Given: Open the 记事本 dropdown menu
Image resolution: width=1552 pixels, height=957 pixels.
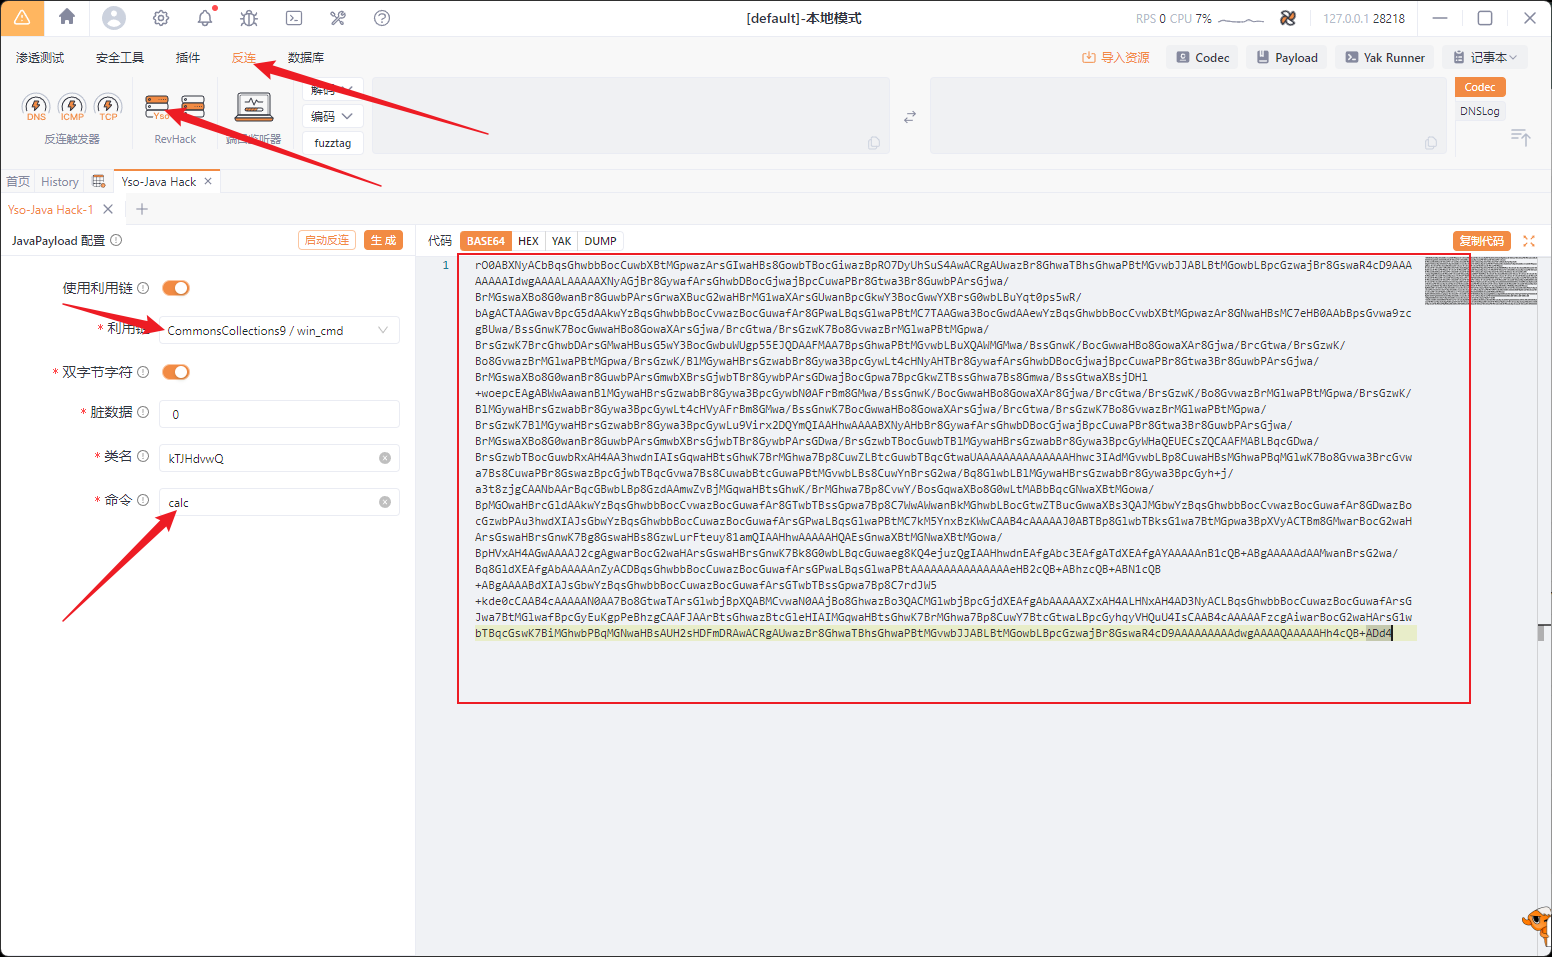Looking at the screenshot, I should click(1485, 57).
